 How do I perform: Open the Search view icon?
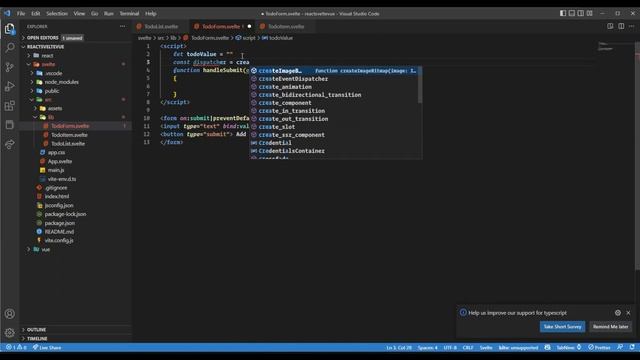pyautogui.click(x=9, y=48)
